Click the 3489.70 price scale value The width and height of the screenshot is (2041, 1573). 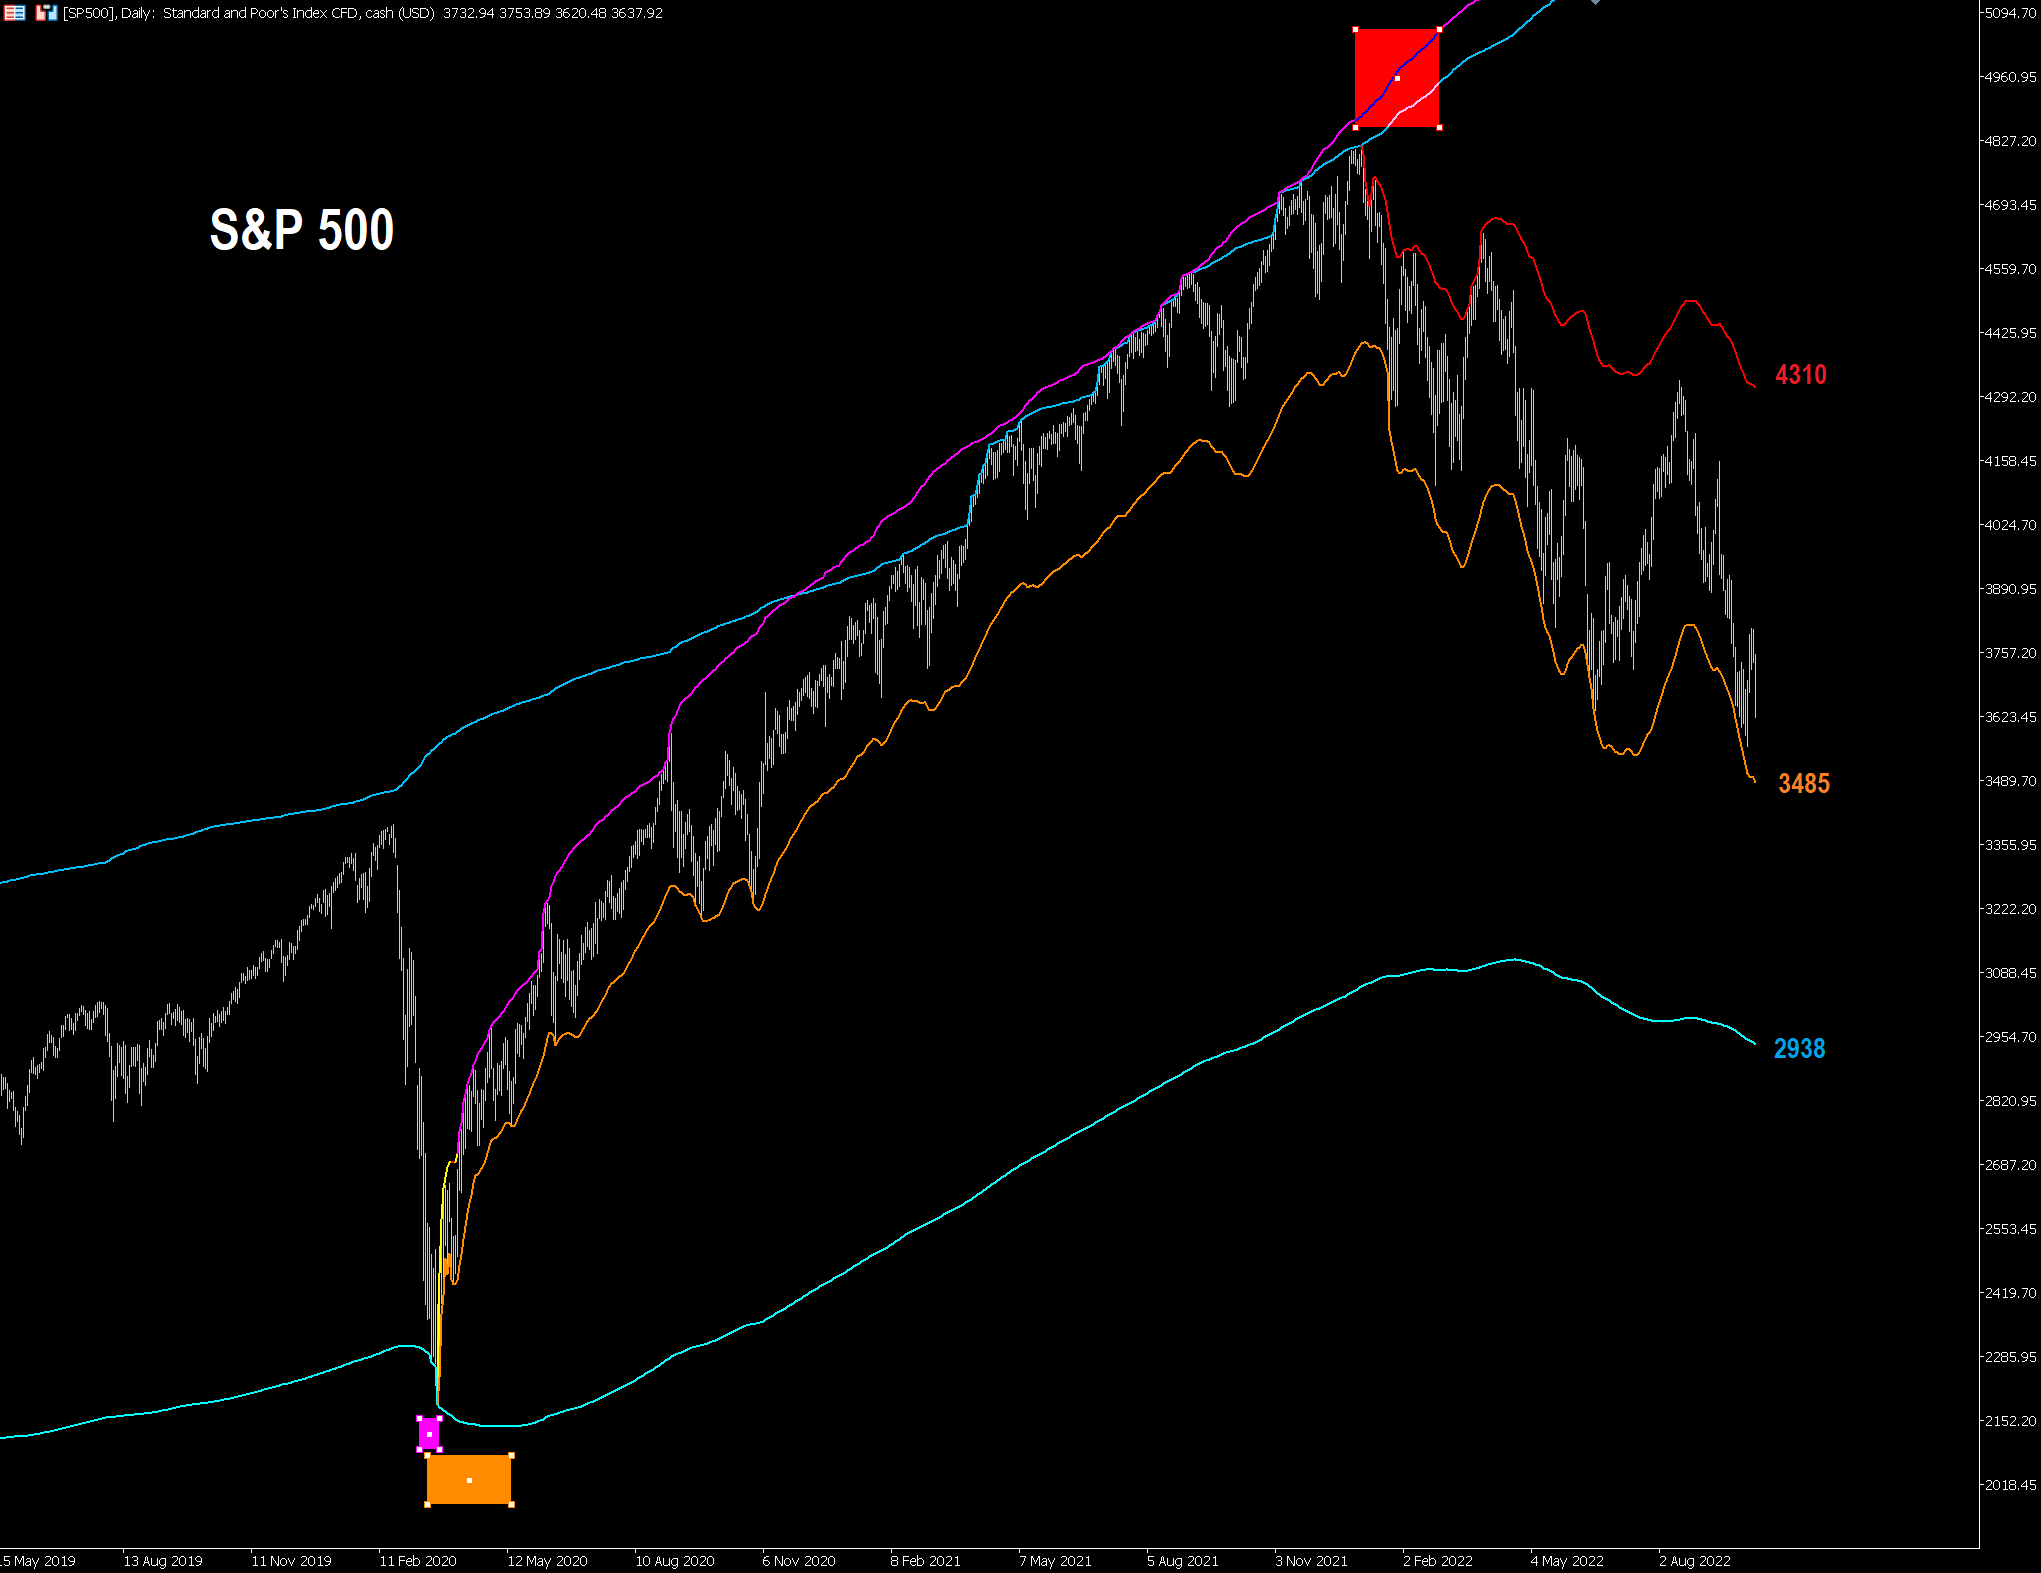tap(2011, 781)
